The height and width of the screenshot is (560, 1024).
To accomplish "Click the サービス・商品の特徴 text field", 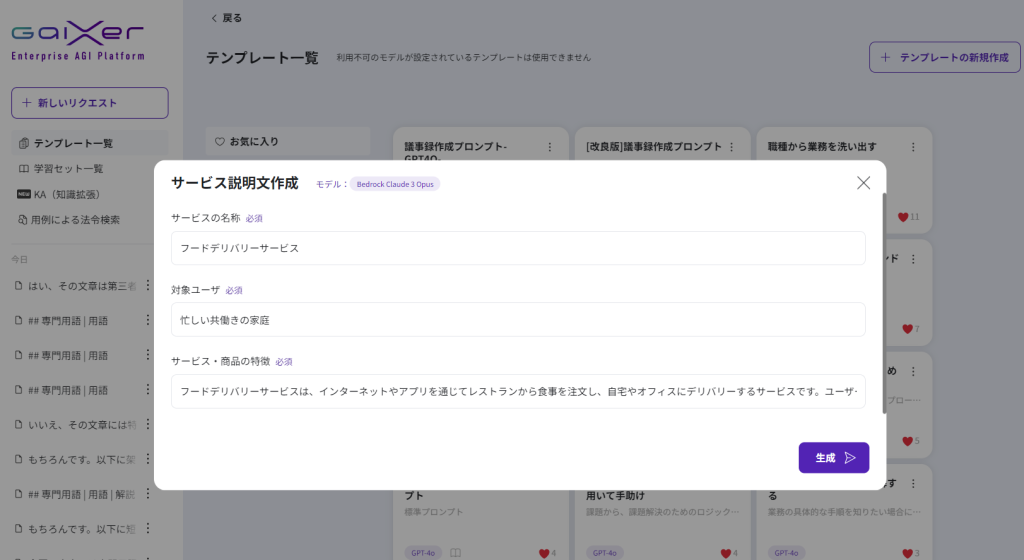I will 518,392.
